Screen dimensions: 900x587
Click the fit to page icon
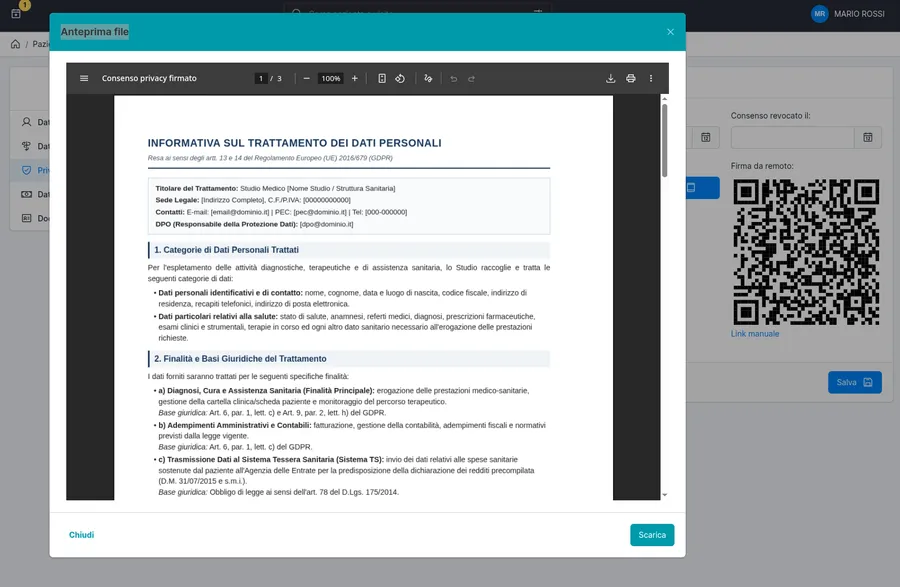pyautogui.click(x=382, y=79)
